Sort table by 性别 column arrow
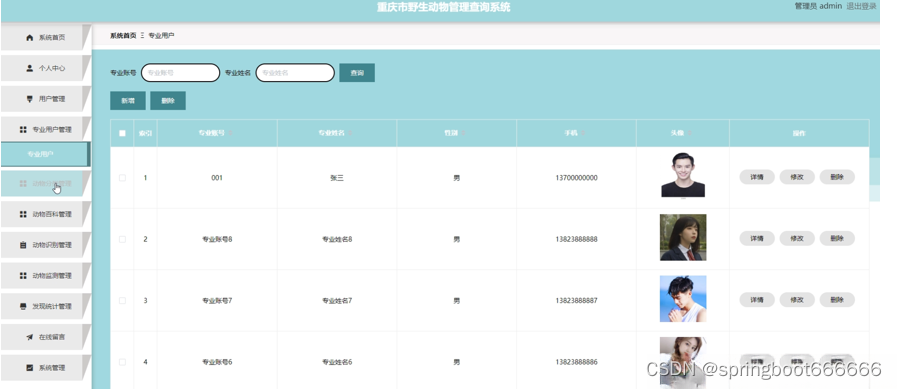 click(464, 133)
